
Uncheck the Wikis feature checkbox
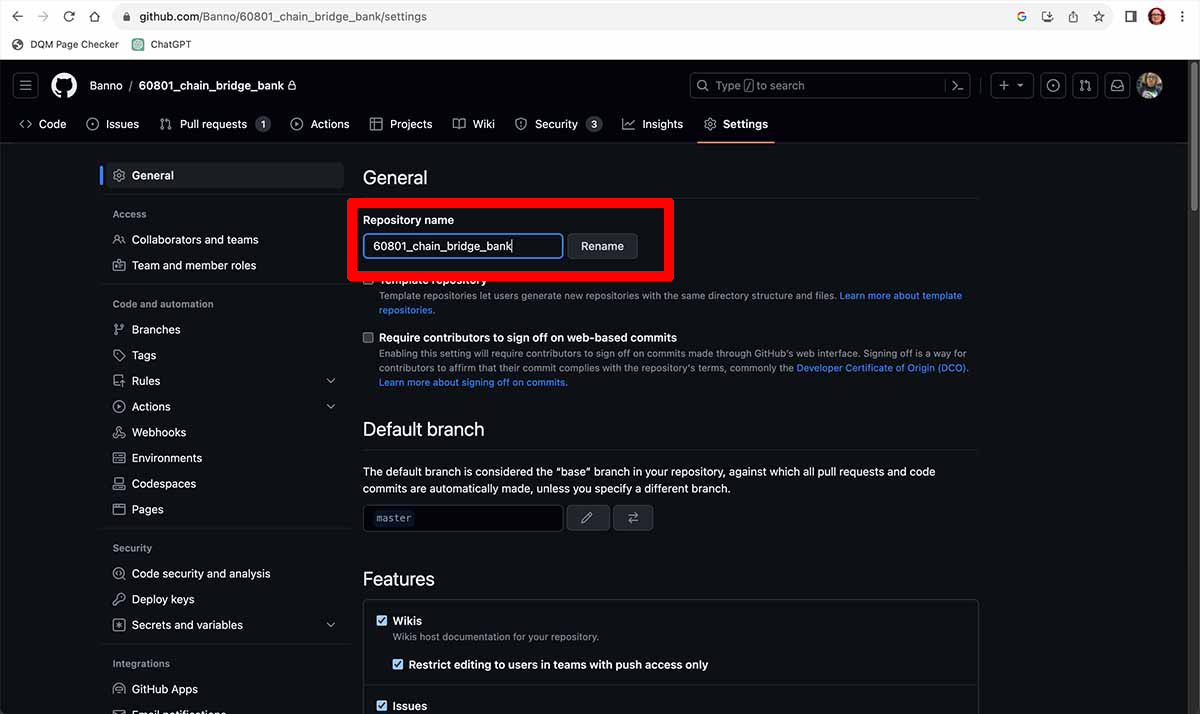coord(382,621)
